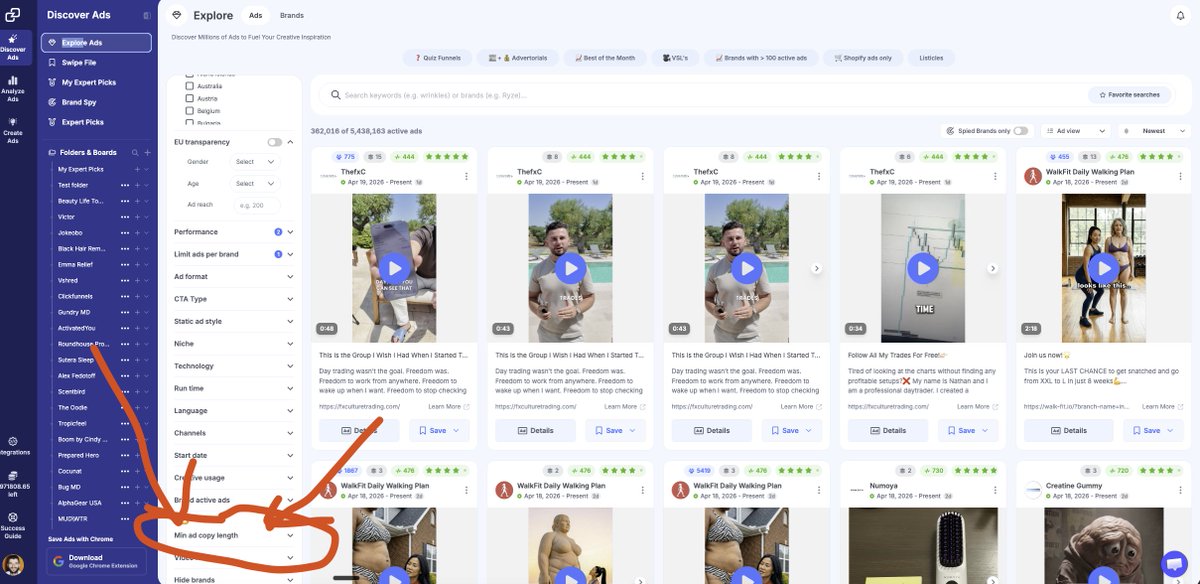
Task: Open the Ad view dropdown
Action: [1075, 131]
